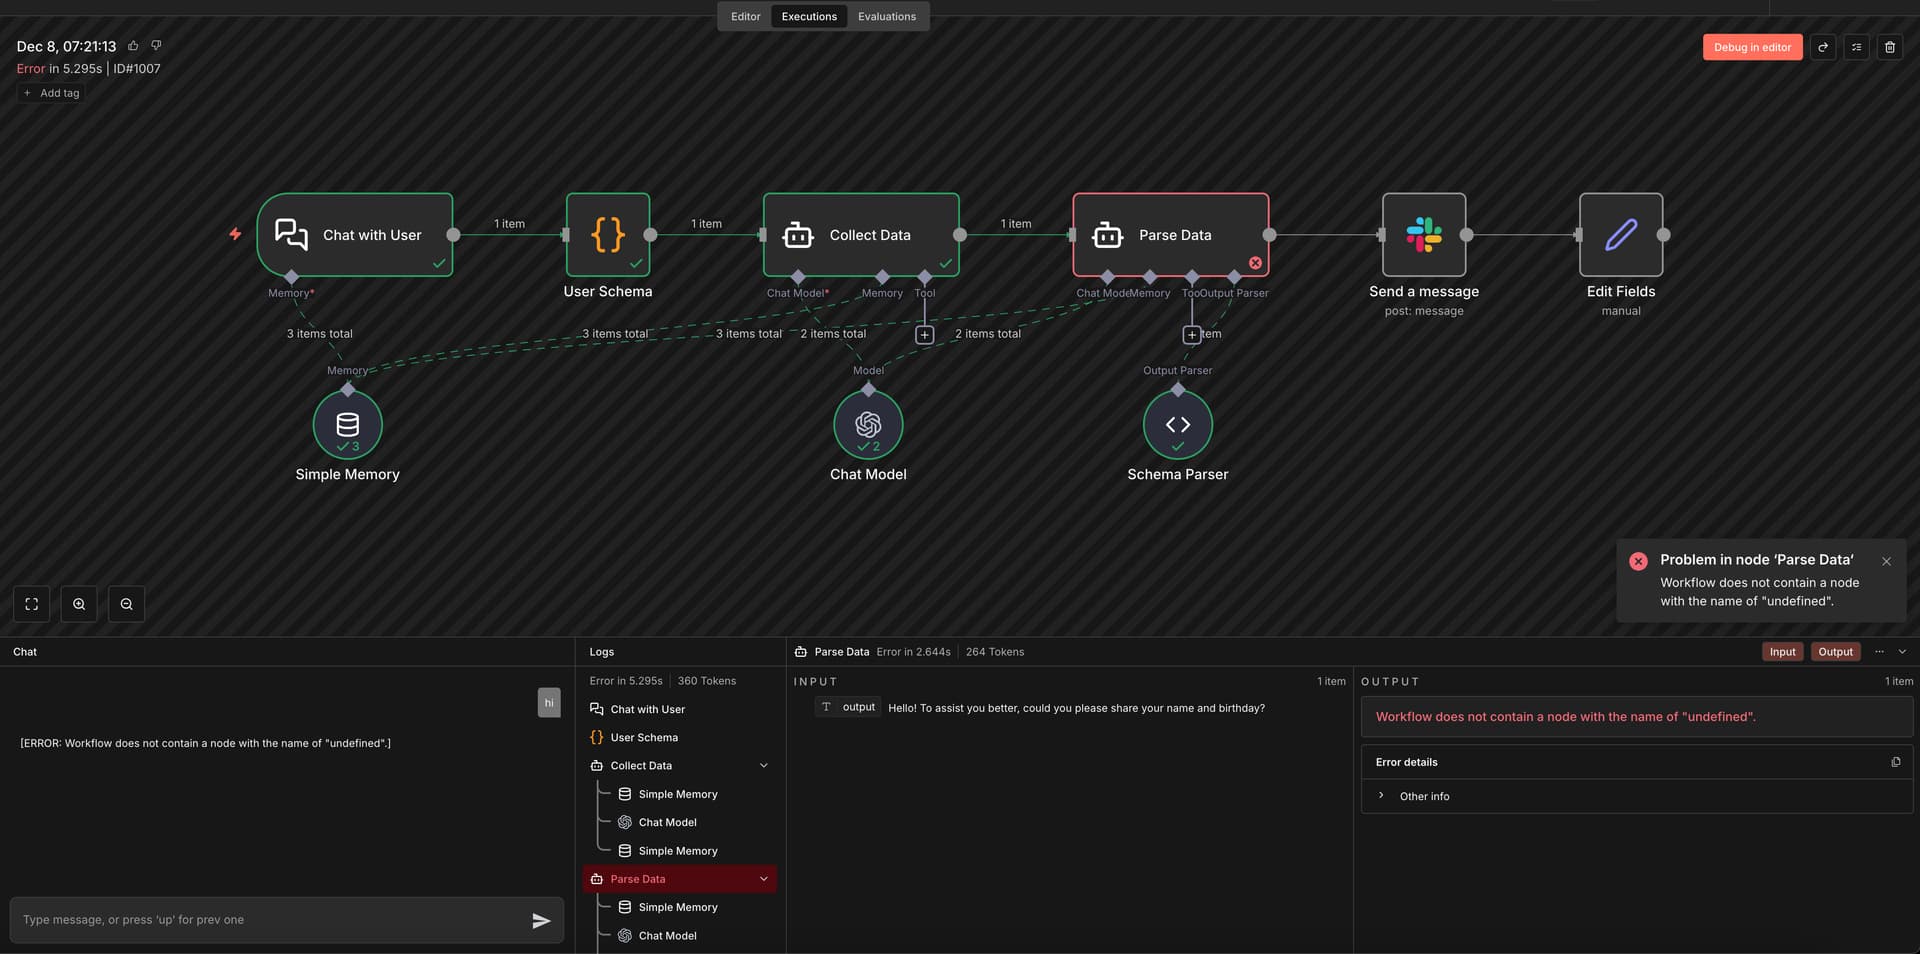Screen dimensions: 1920x954
Task: Select the Slack Send a message node
Action: 1424,235
